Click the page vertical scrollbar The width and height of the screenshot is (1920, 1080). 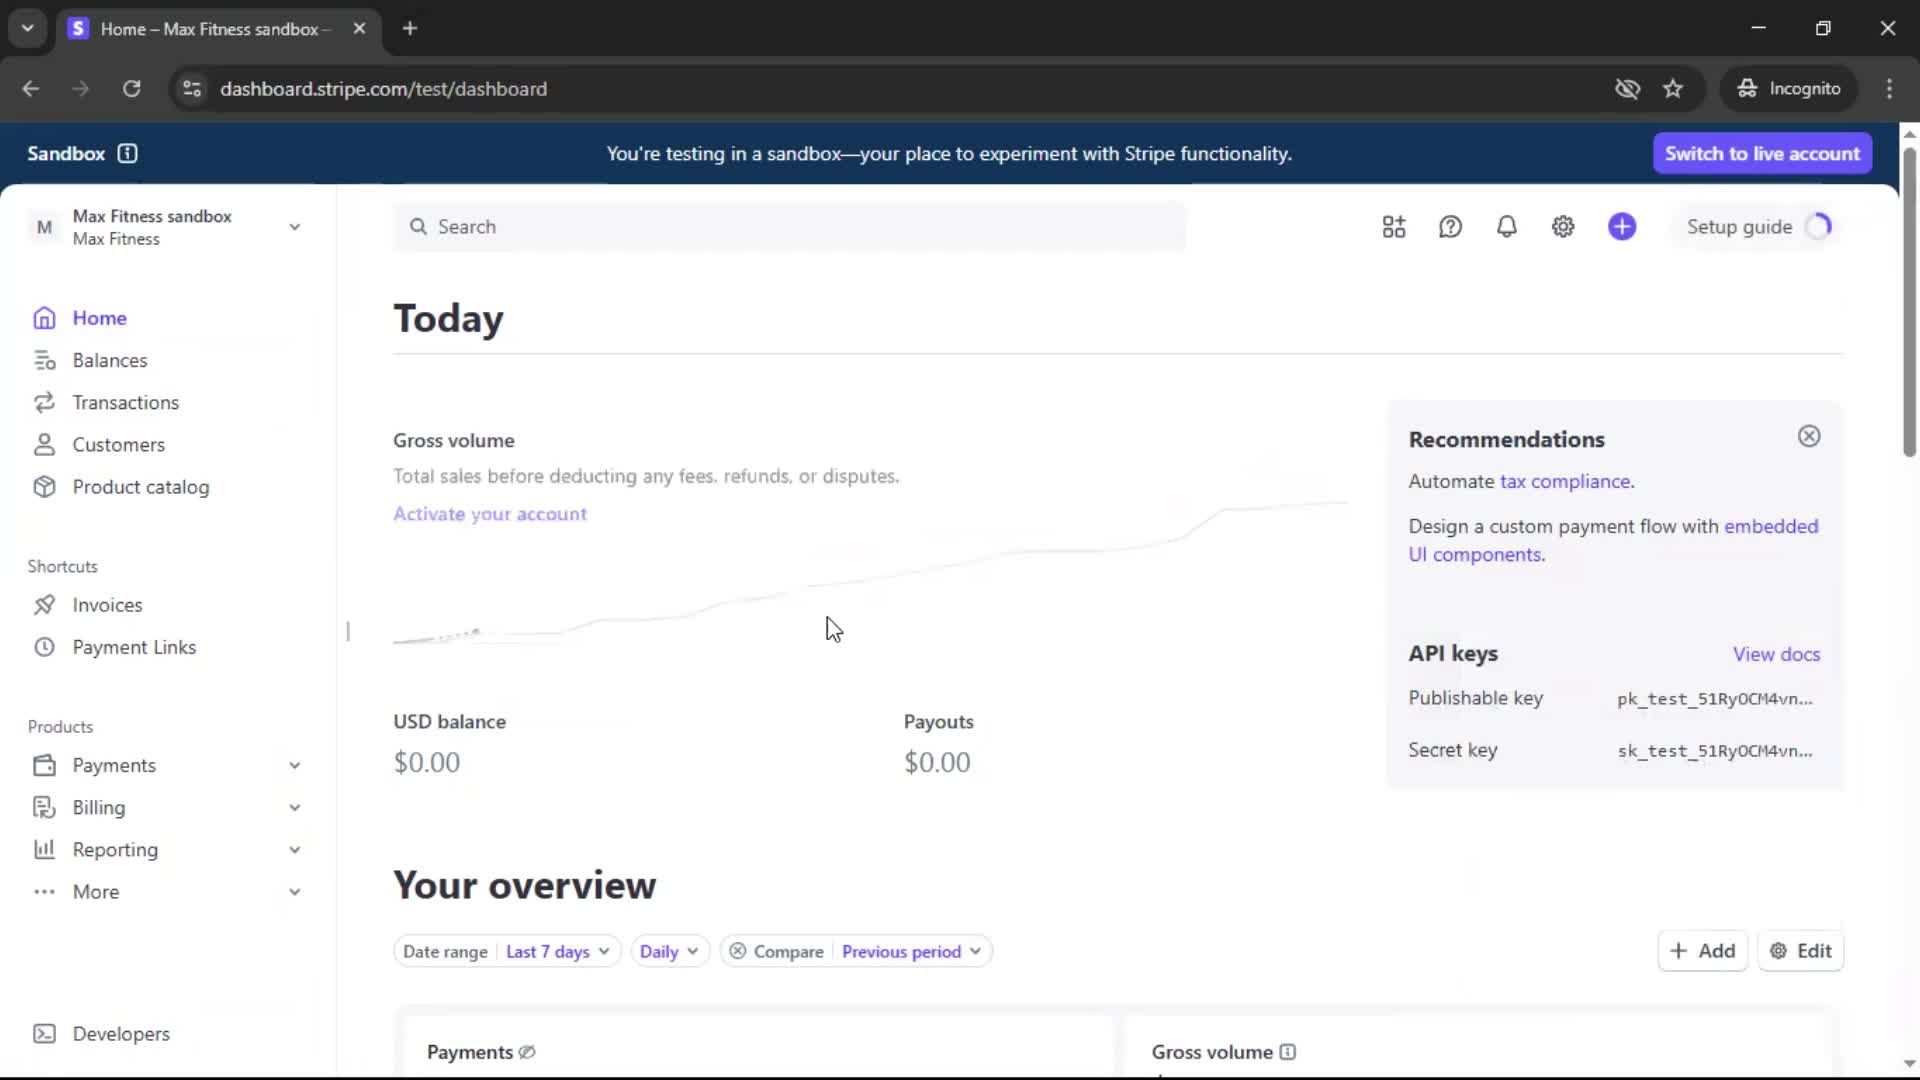1909,301
